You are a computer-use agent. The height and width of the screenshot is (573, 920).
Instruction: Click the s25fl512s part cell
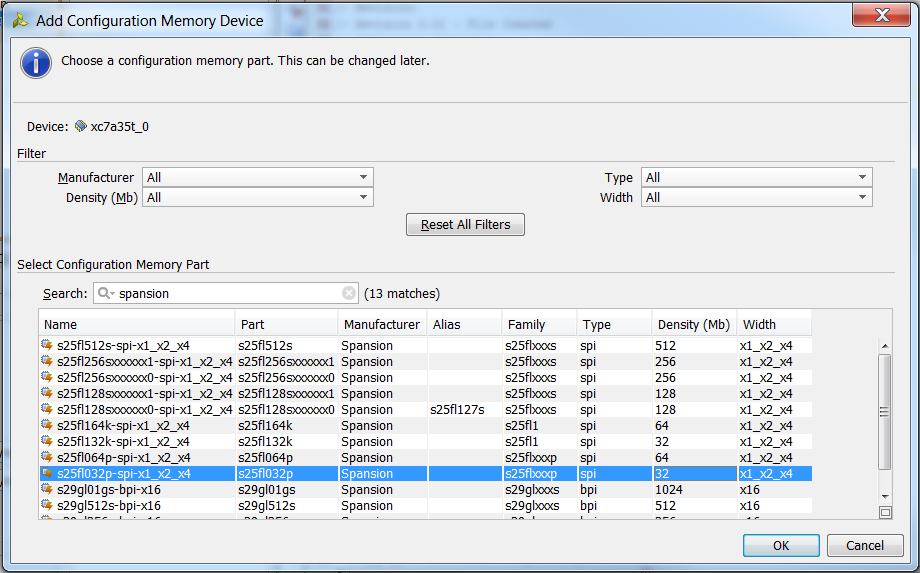coord(287,345)
